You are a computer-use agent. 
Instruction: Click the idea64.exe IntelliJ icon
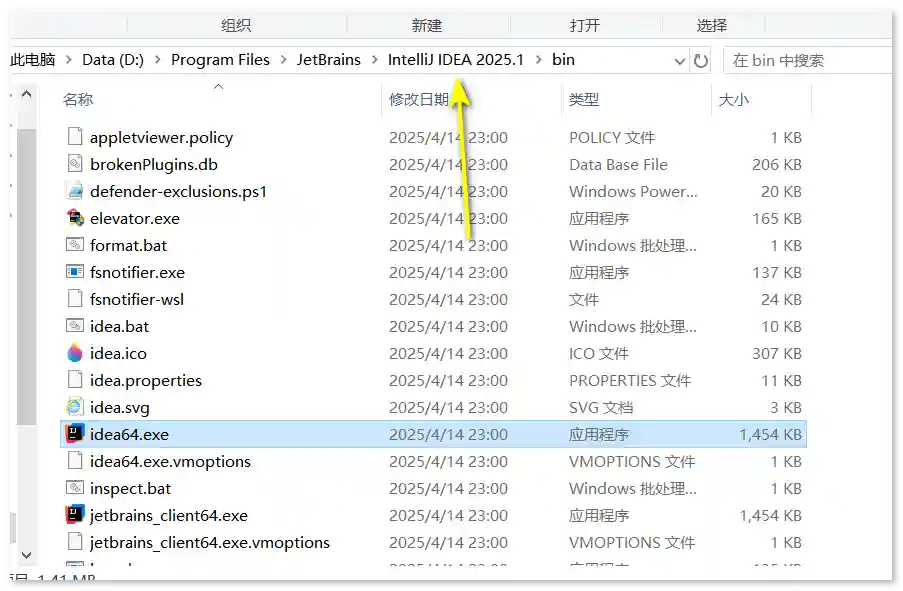pos(75,434)
